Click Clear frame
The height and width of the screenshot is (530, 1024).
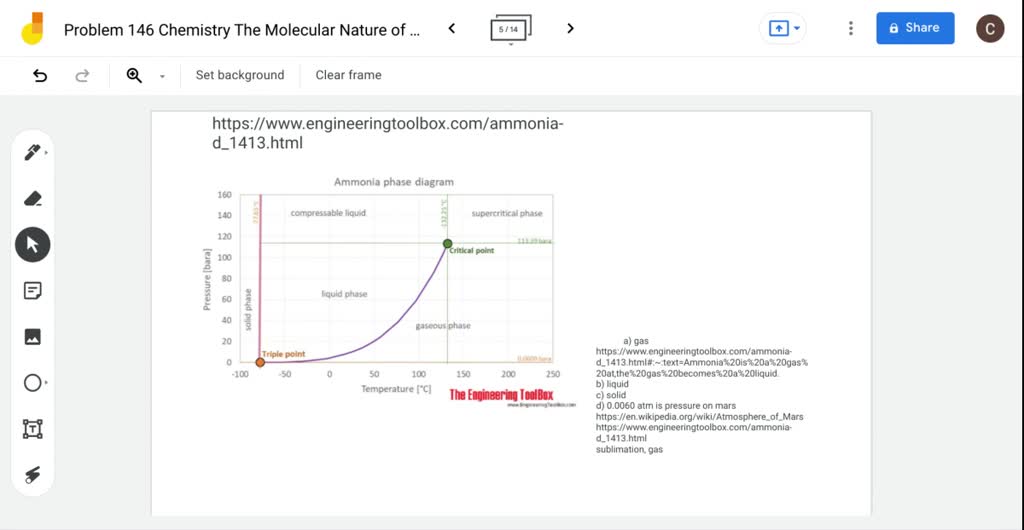coord(348,75)
